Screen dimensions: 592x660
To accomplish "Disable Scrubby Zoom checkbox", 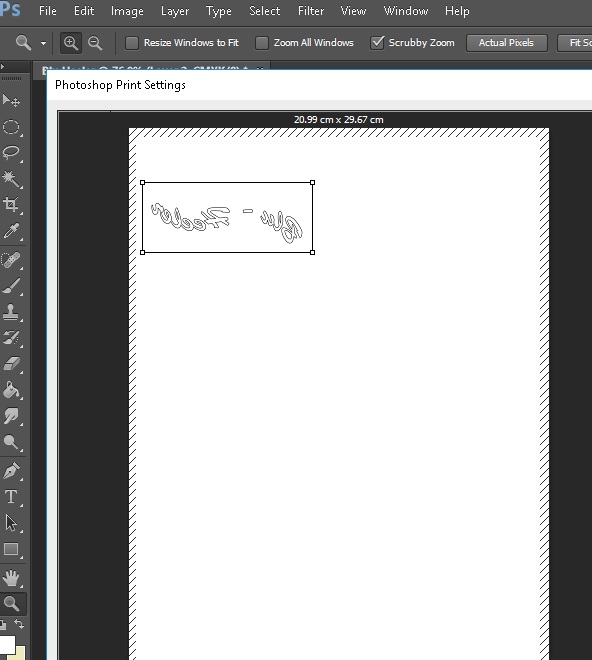I will (x=377, y=43).
